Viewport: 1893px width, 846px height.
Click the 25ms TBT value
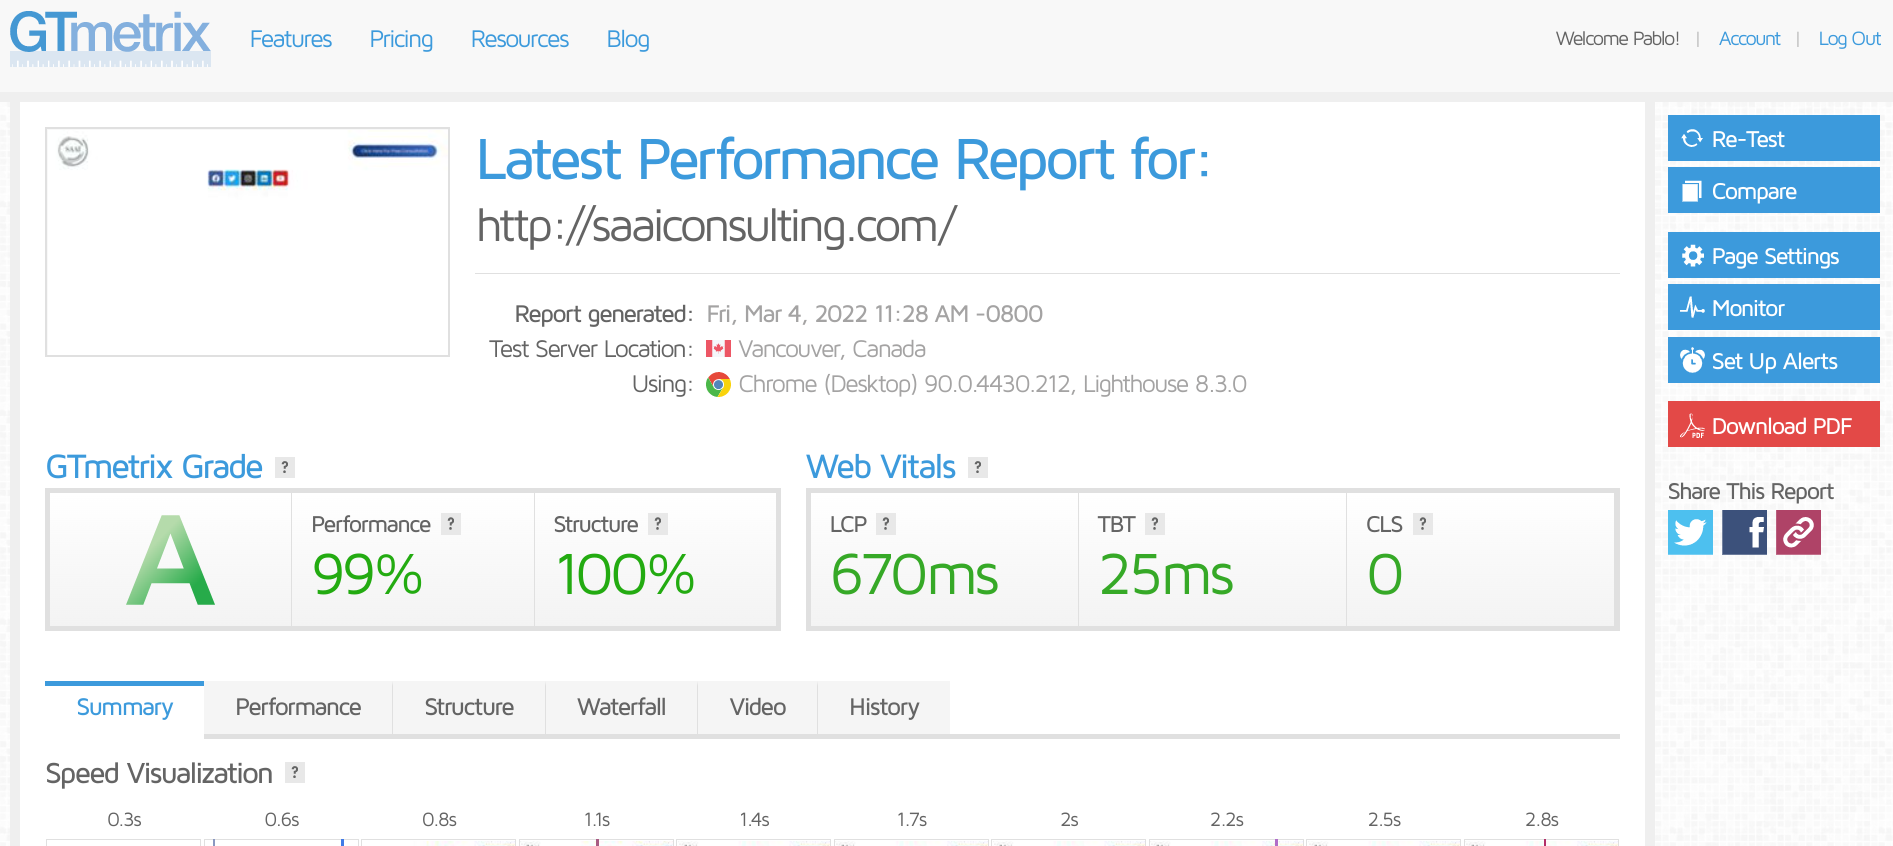click(x=1166, y=575)
